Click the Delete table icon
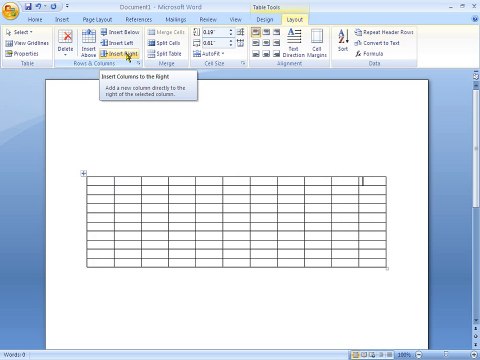 [x=65, y=36]
